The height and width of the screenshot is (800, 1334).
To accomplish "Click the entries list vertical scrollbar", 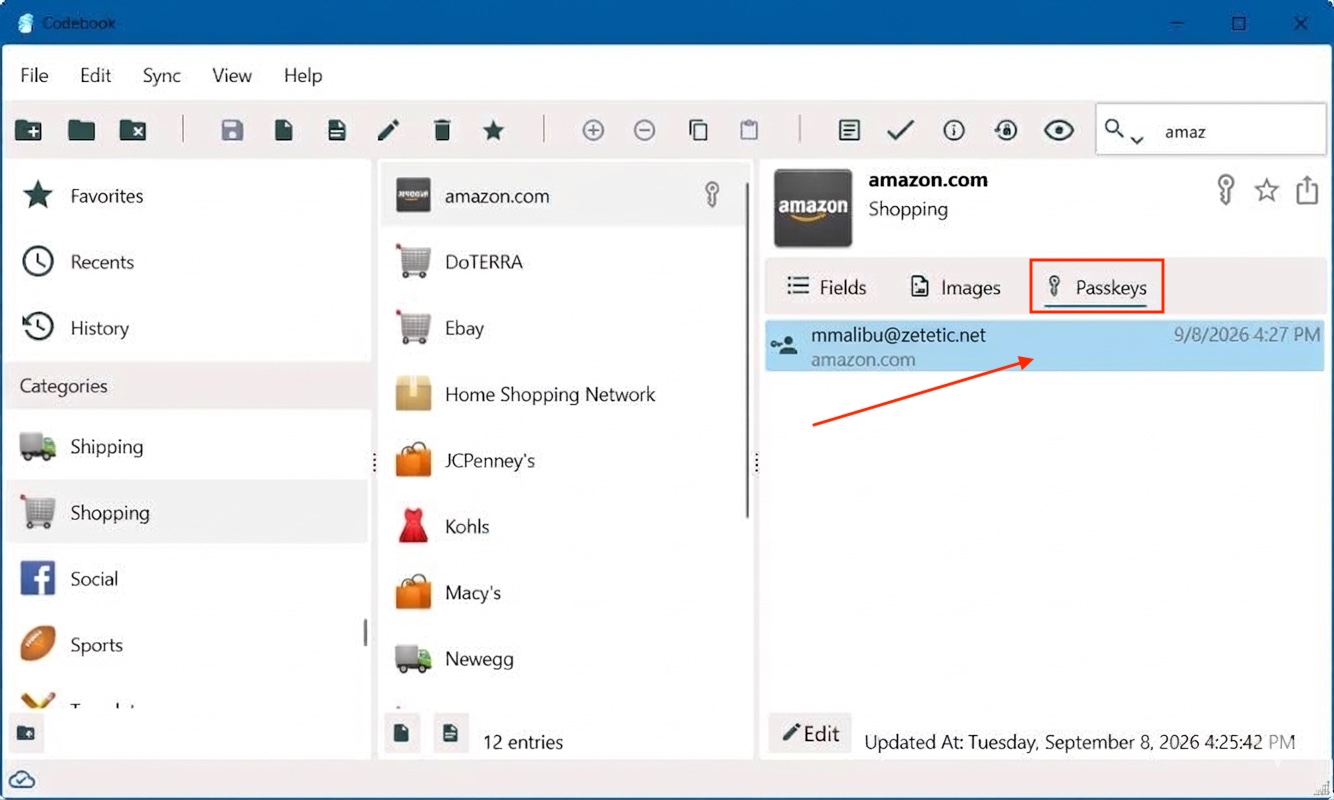I will point(748,350).
